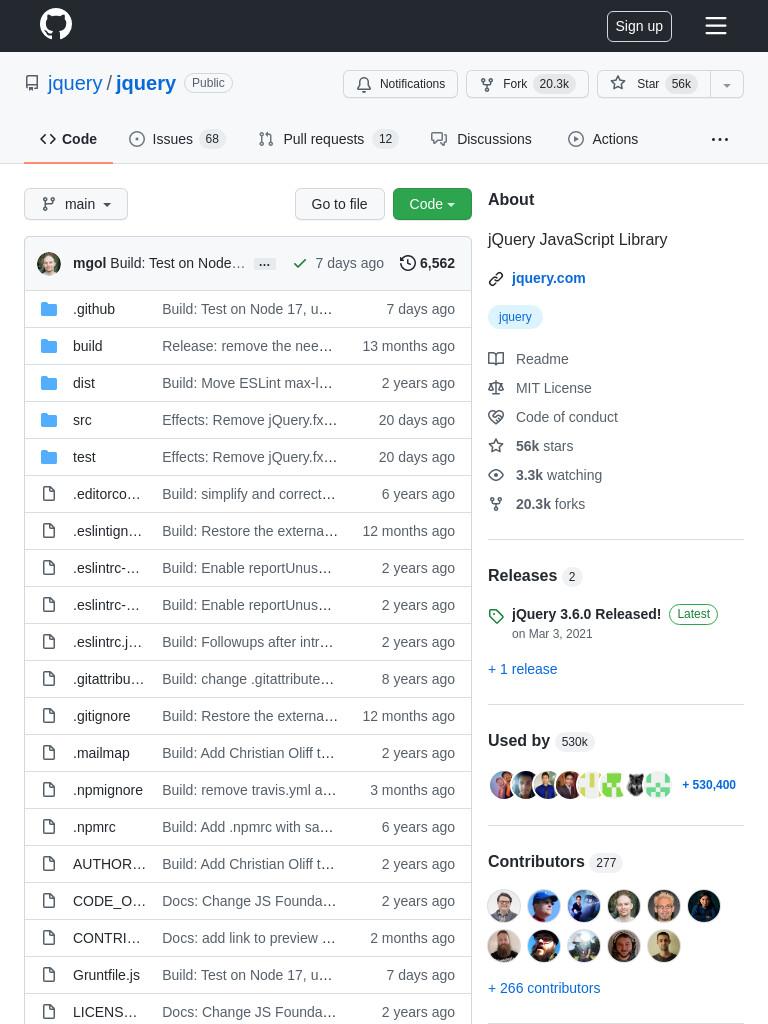
Task: Open the CONTRIBUTING file
Action: coord(106,938)
